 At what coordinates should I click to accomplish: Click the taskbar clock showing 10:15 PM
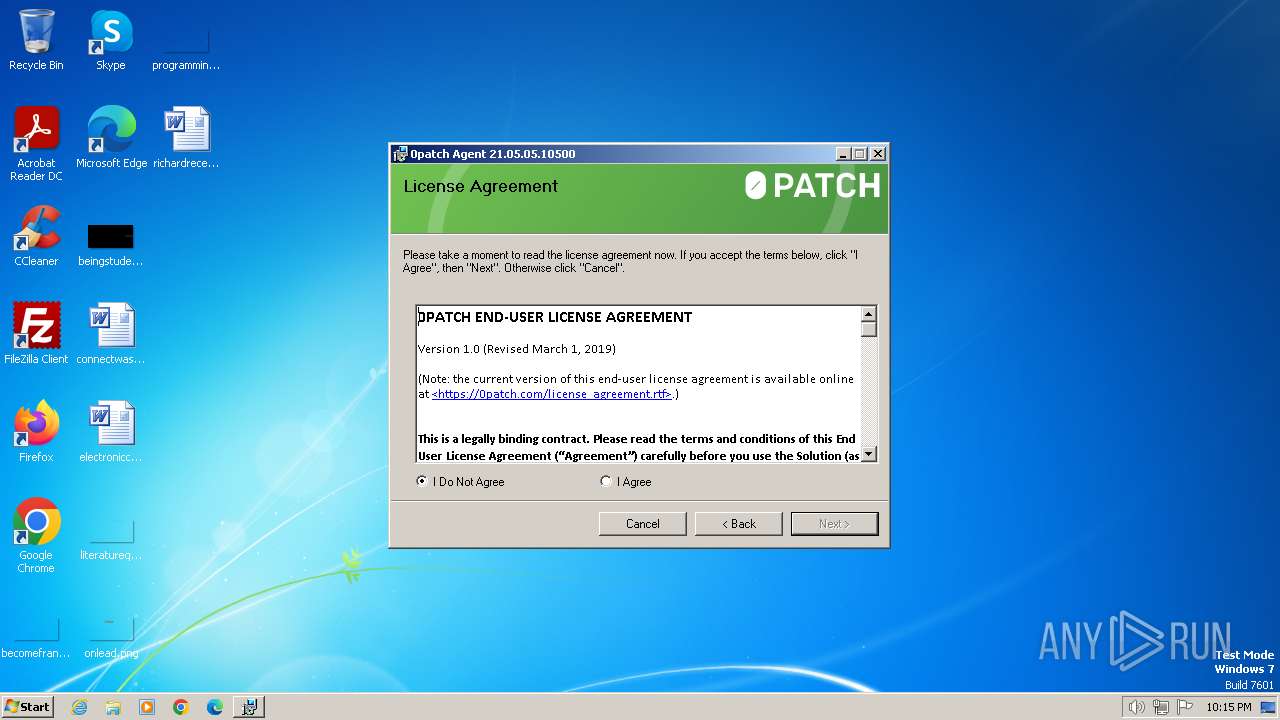[x=1229, y=707]
